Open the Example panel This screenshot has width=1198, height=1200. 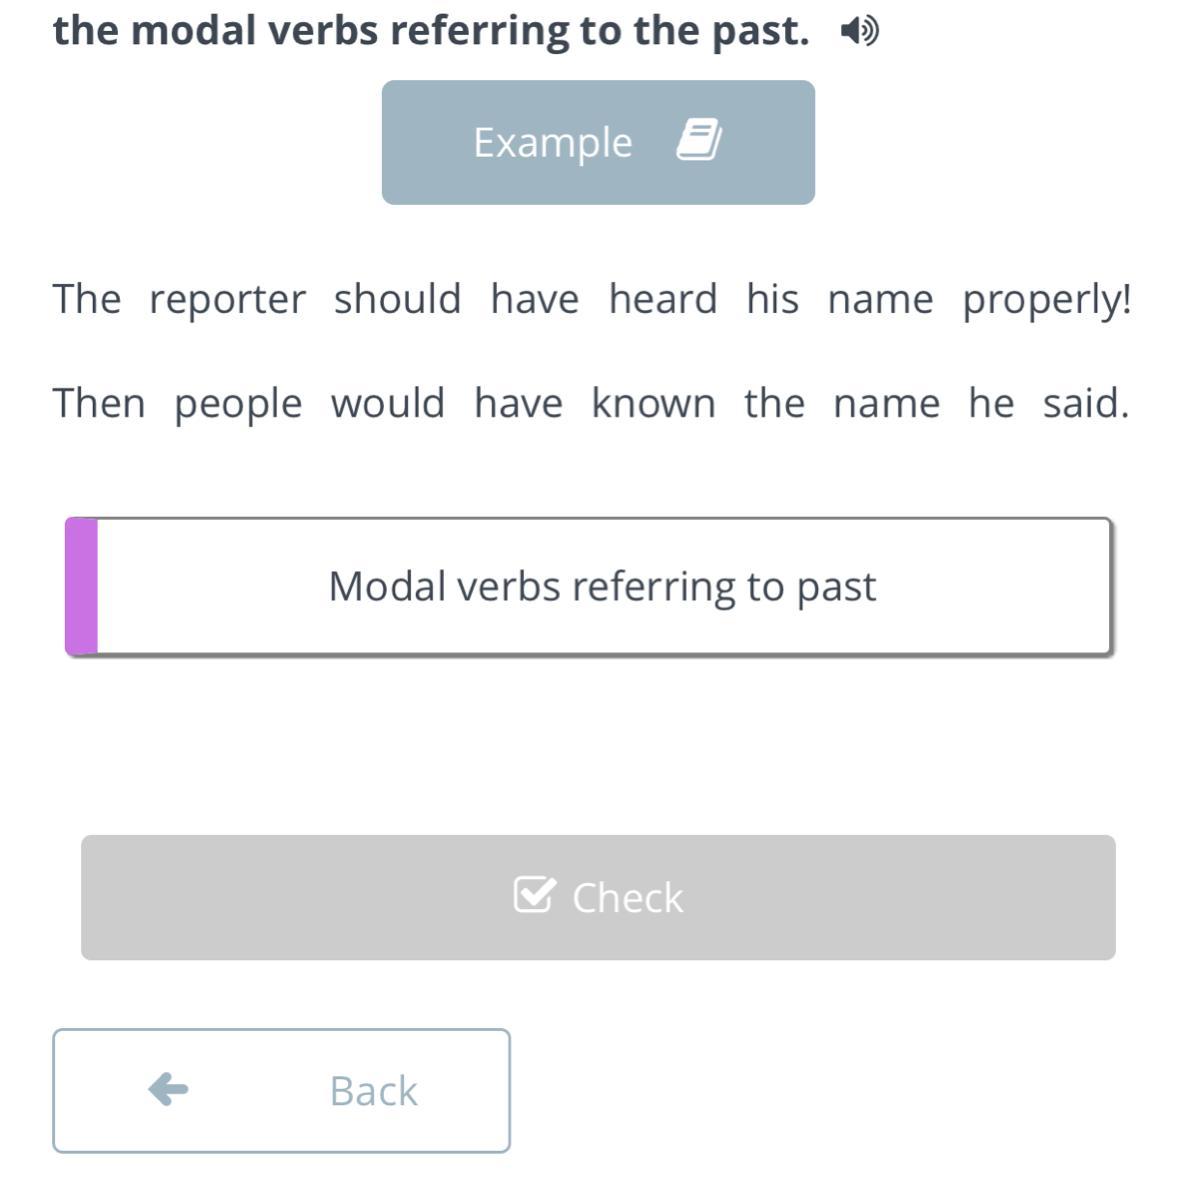(x=598, y=142)
